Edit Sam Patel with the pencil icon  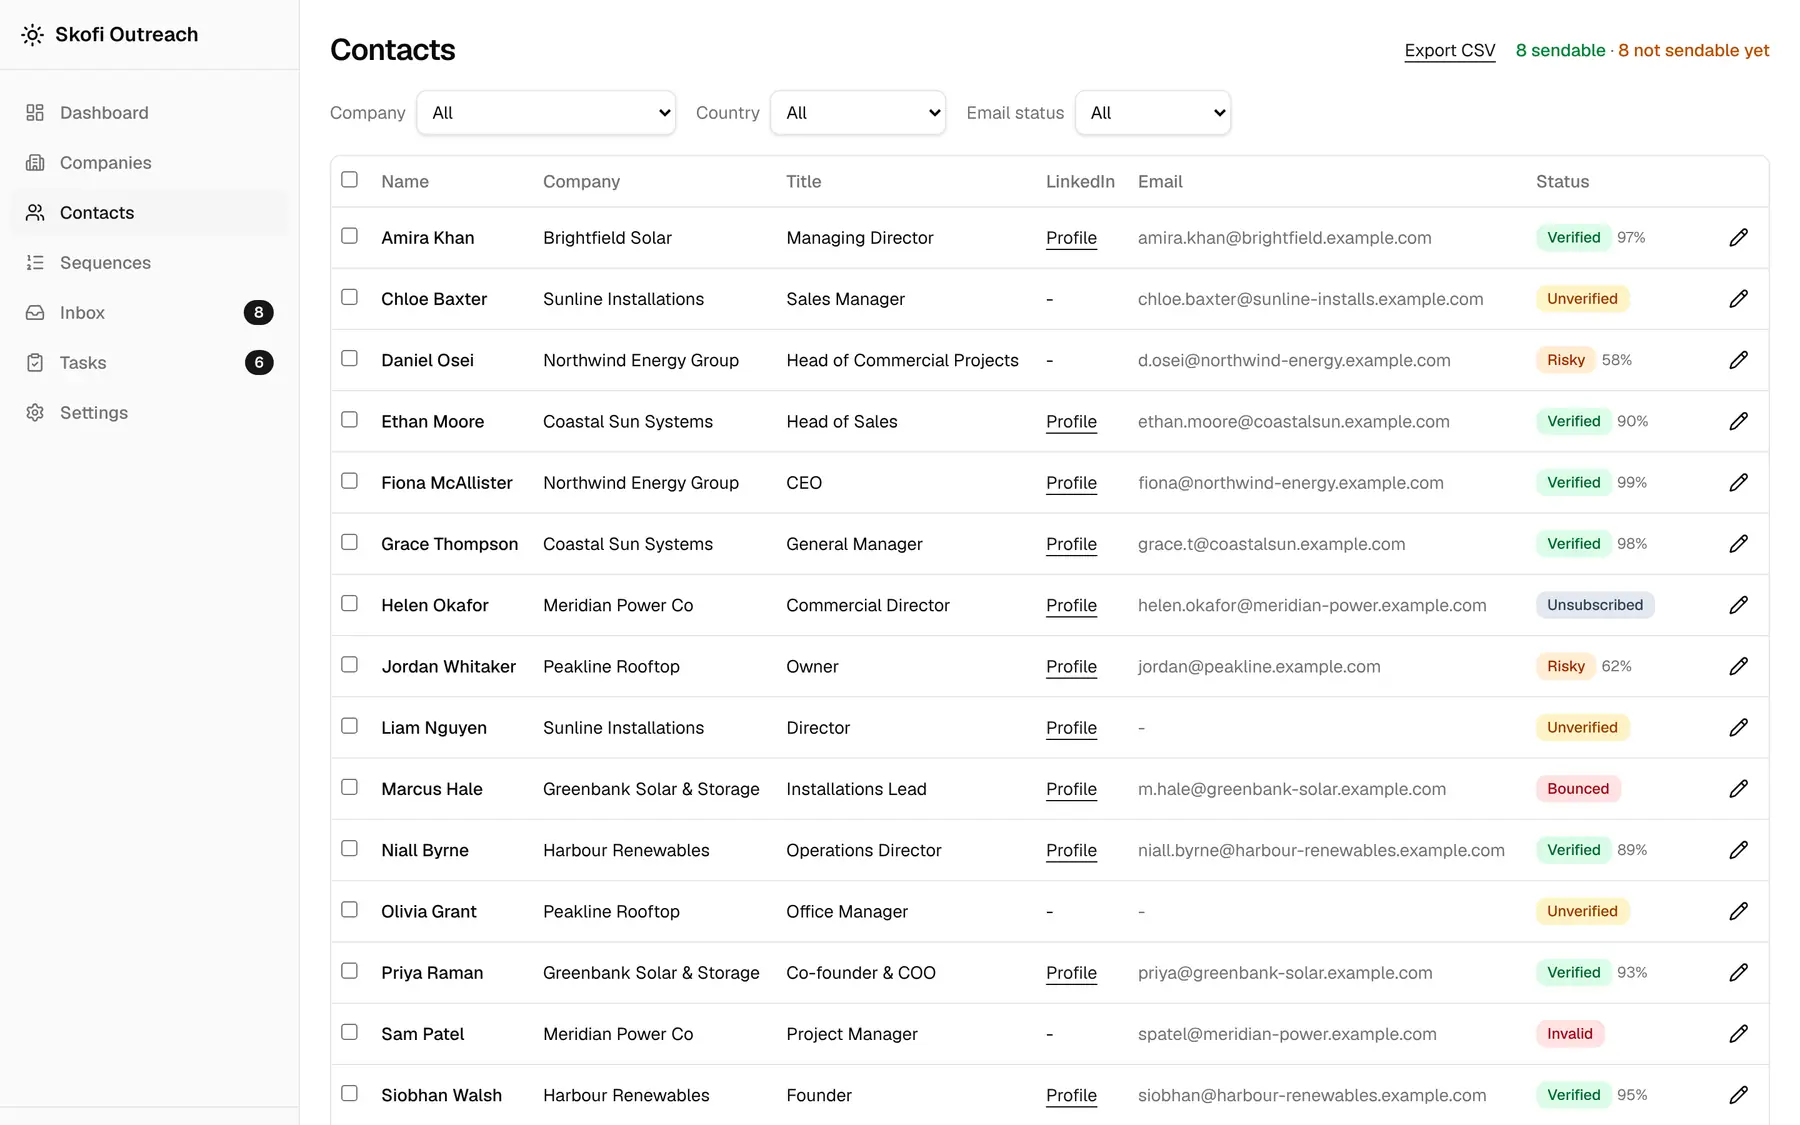[x=1739, y=1034]
